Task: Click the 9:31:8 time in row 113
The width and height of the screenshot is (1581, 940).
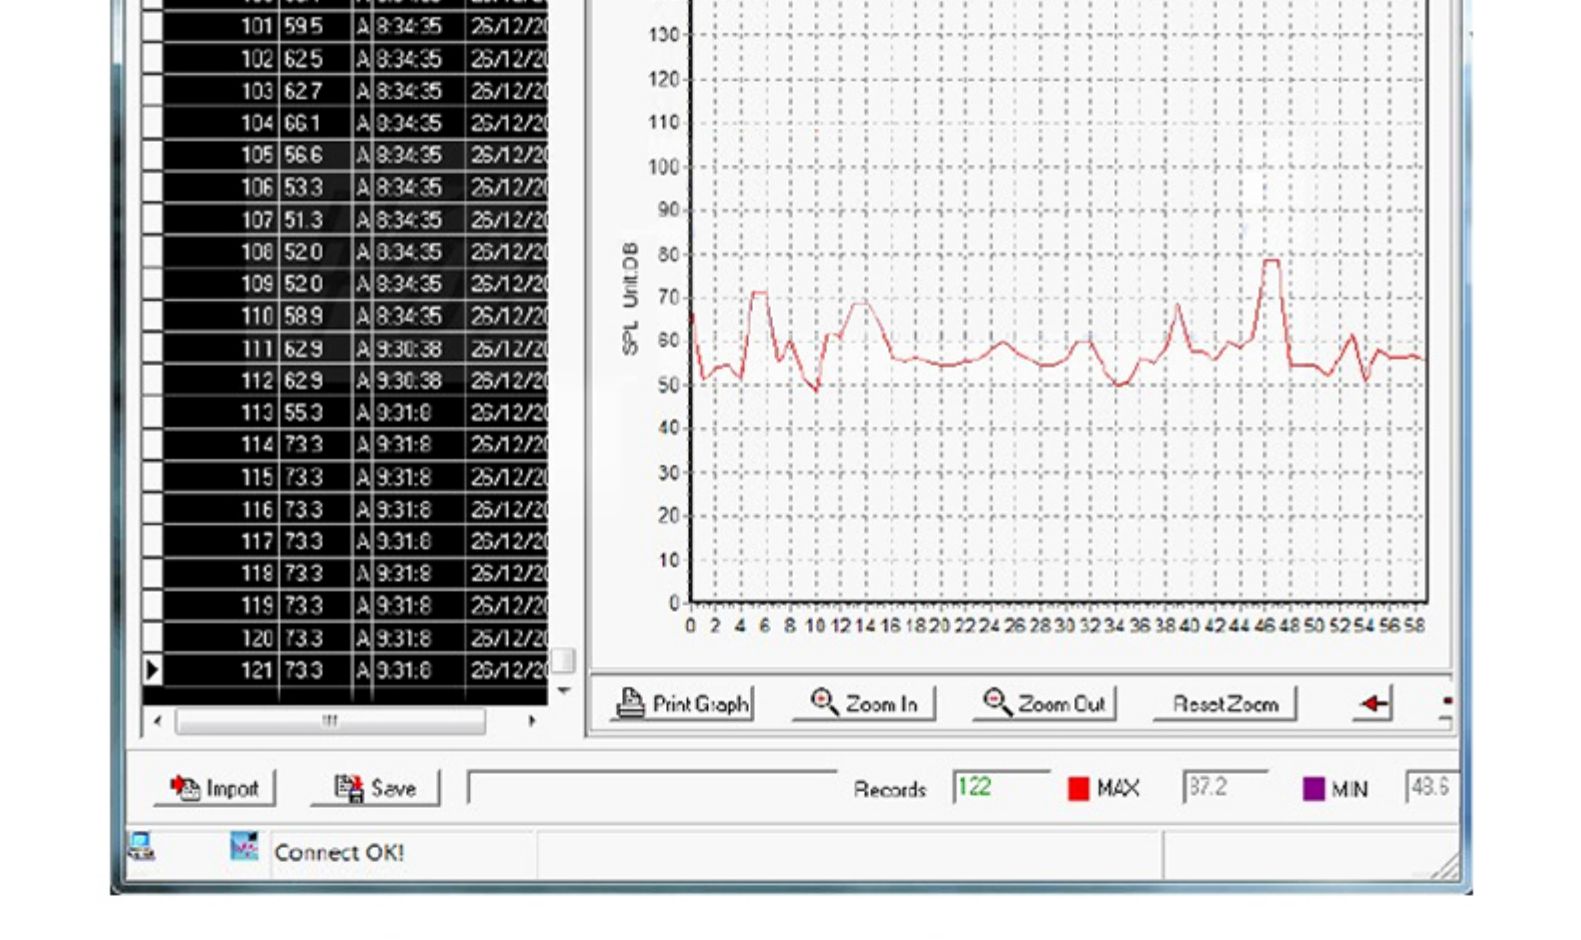Action: (403, 412)
